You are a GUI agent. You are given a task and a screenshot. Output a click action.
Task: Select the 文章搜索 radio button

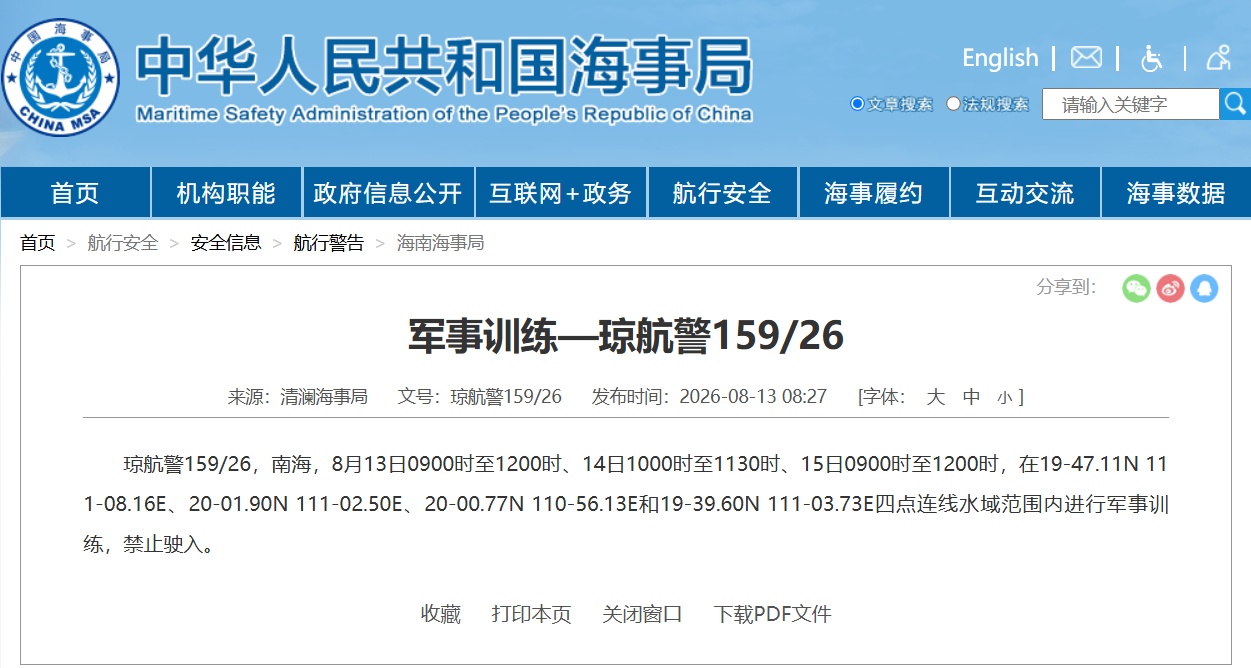click(857, 103)
